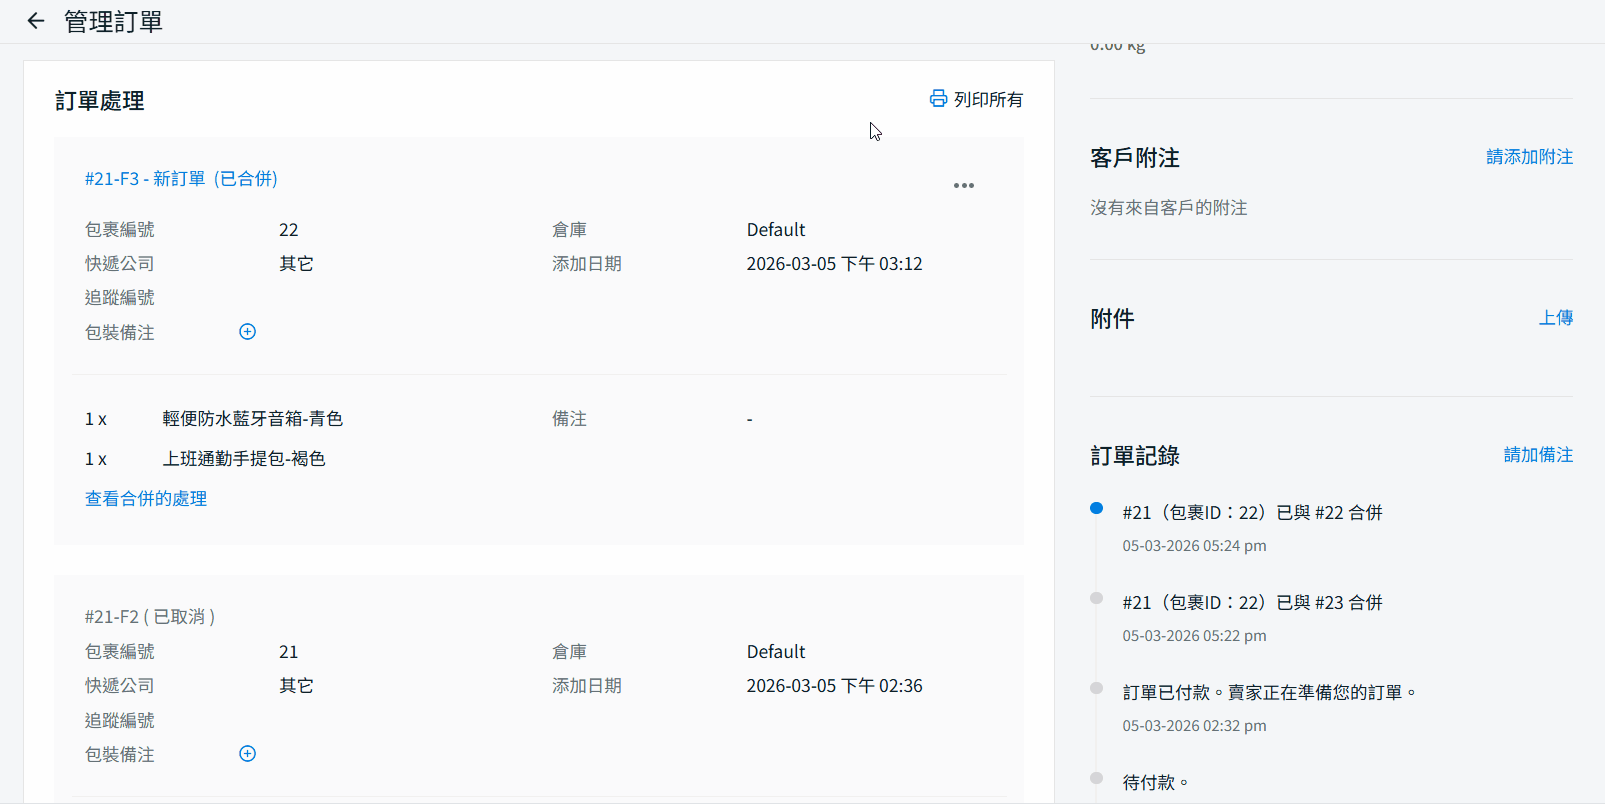This screenshot has height=804, width=1605.
Task: Open the three-dot menu for order #21-F3
Action: pyautogui.click(x=963, y=186)
